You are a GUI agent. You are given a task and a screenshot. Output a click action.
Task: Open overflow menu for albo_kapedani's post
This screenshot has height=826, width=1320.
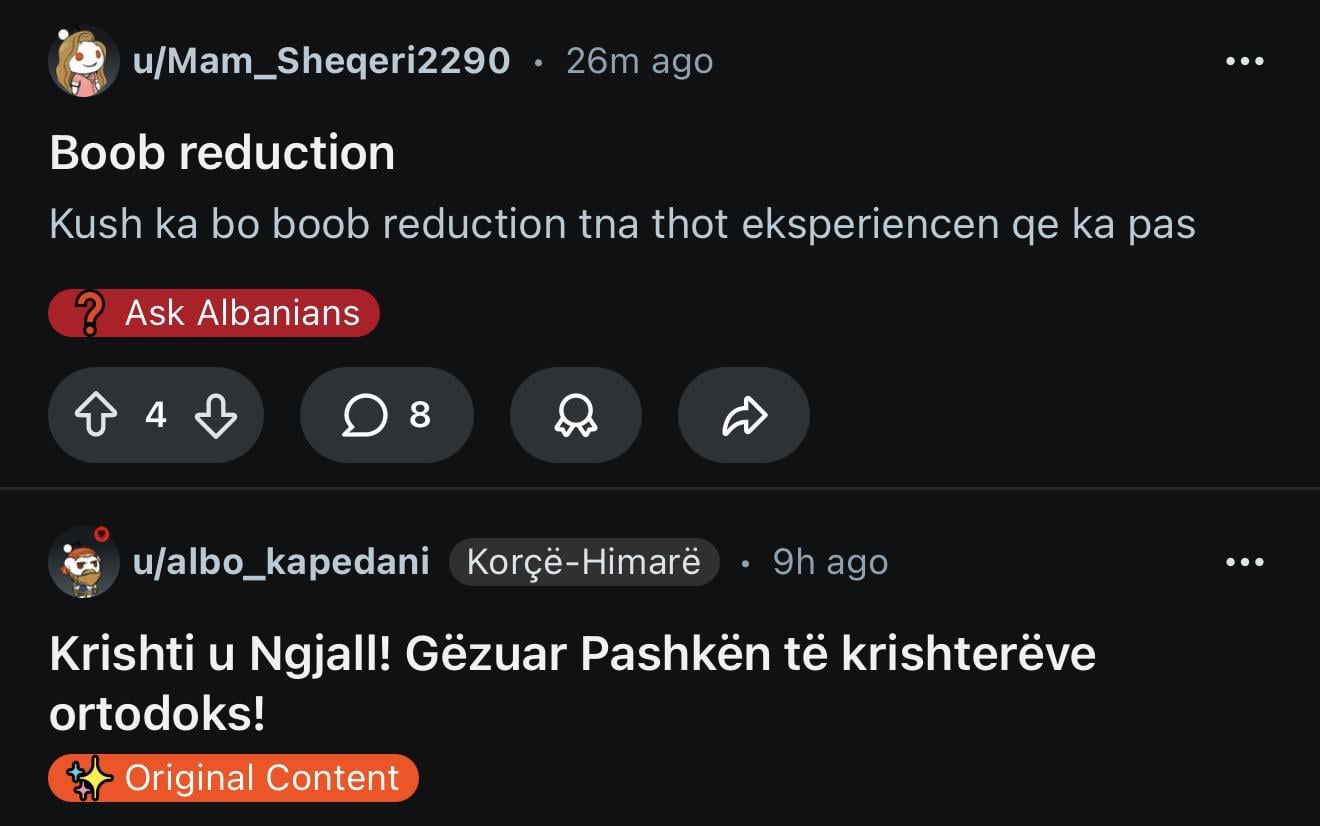pos(1244,562)
